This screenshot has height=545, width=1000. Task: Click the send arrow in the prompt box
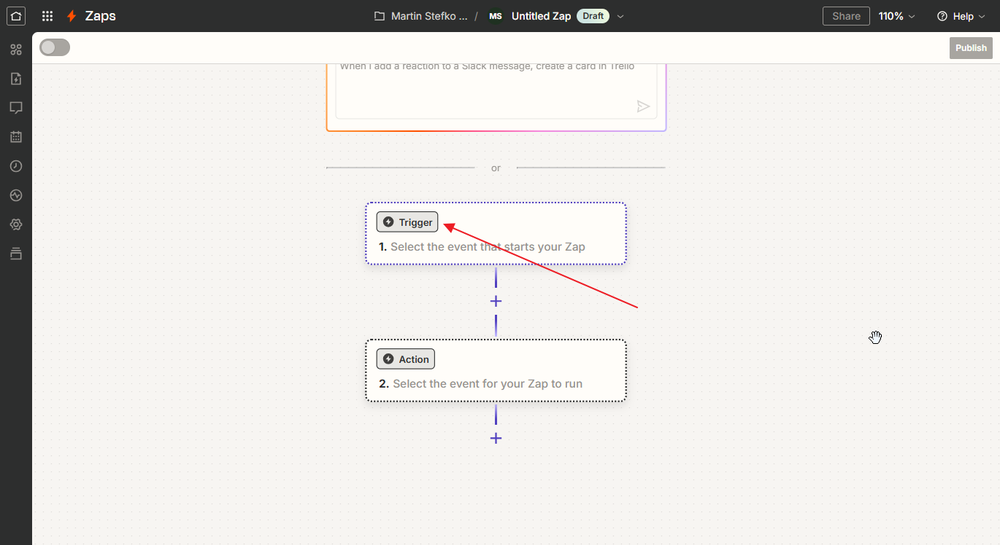pyautogui.click(x=643, y=106)
